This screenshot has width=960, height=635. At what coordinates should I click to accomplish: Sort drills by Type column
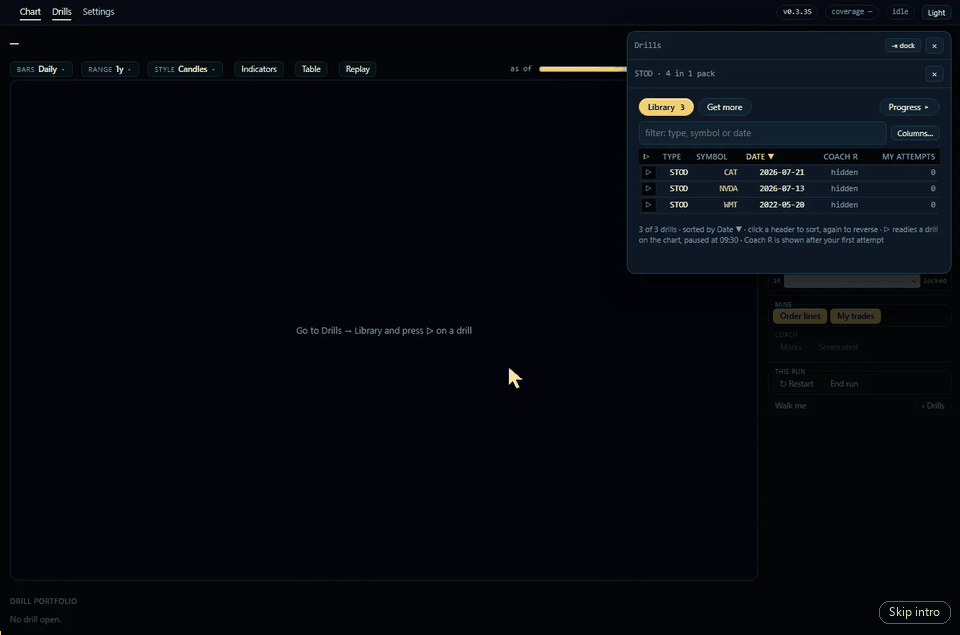[x=672, y=157]
